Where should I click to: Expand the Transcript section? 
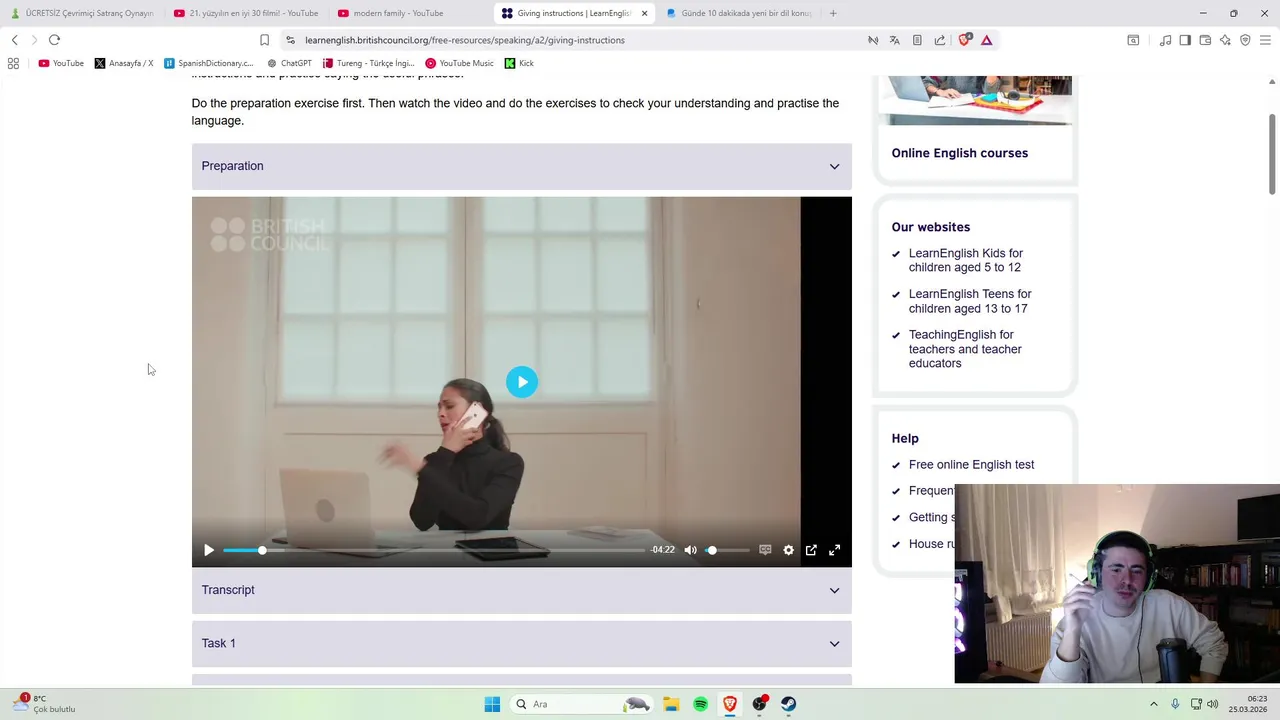pyautogui.click(x=521, y=590)
